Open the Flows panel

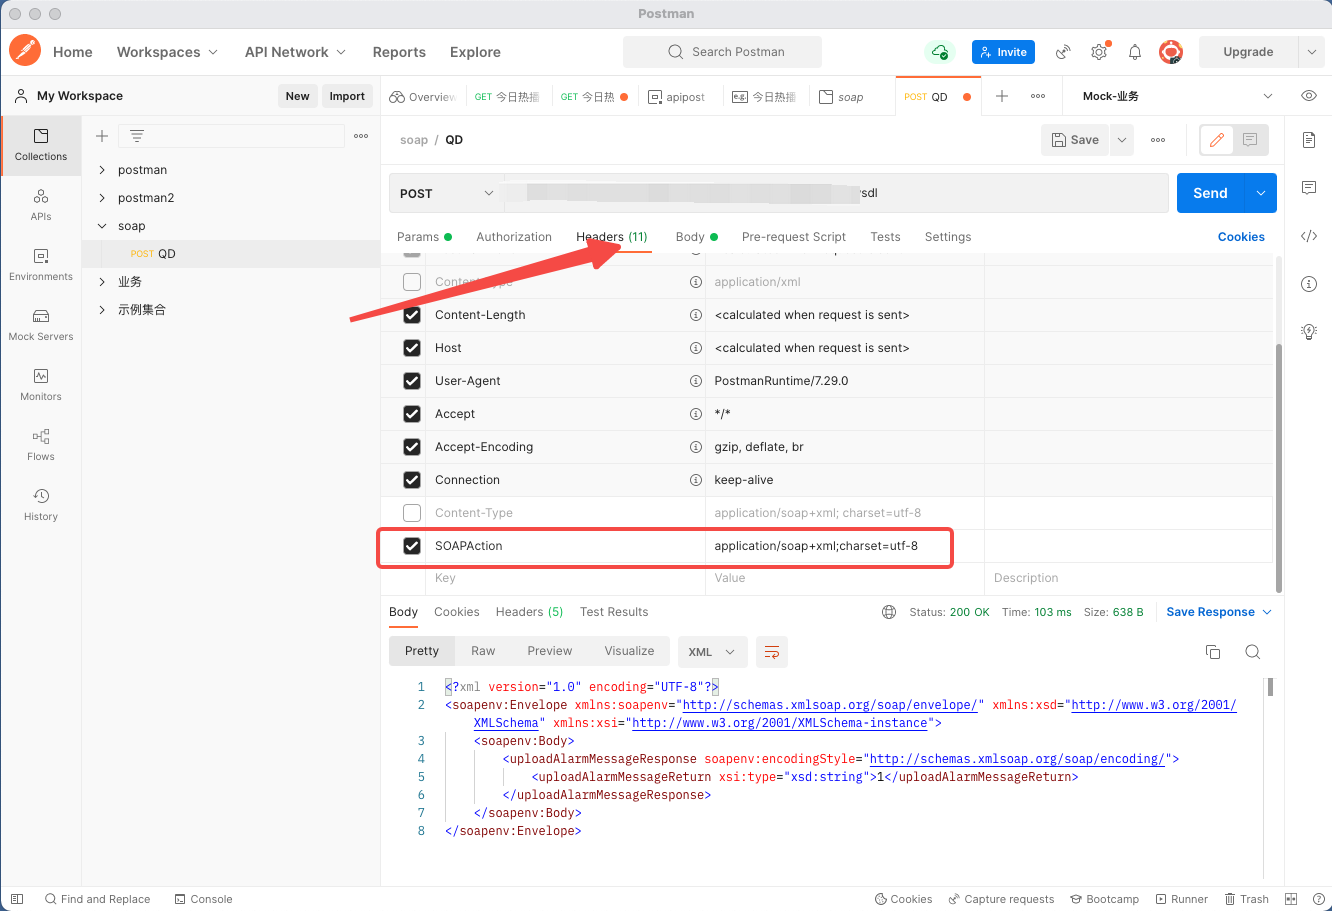coord(40,443)
